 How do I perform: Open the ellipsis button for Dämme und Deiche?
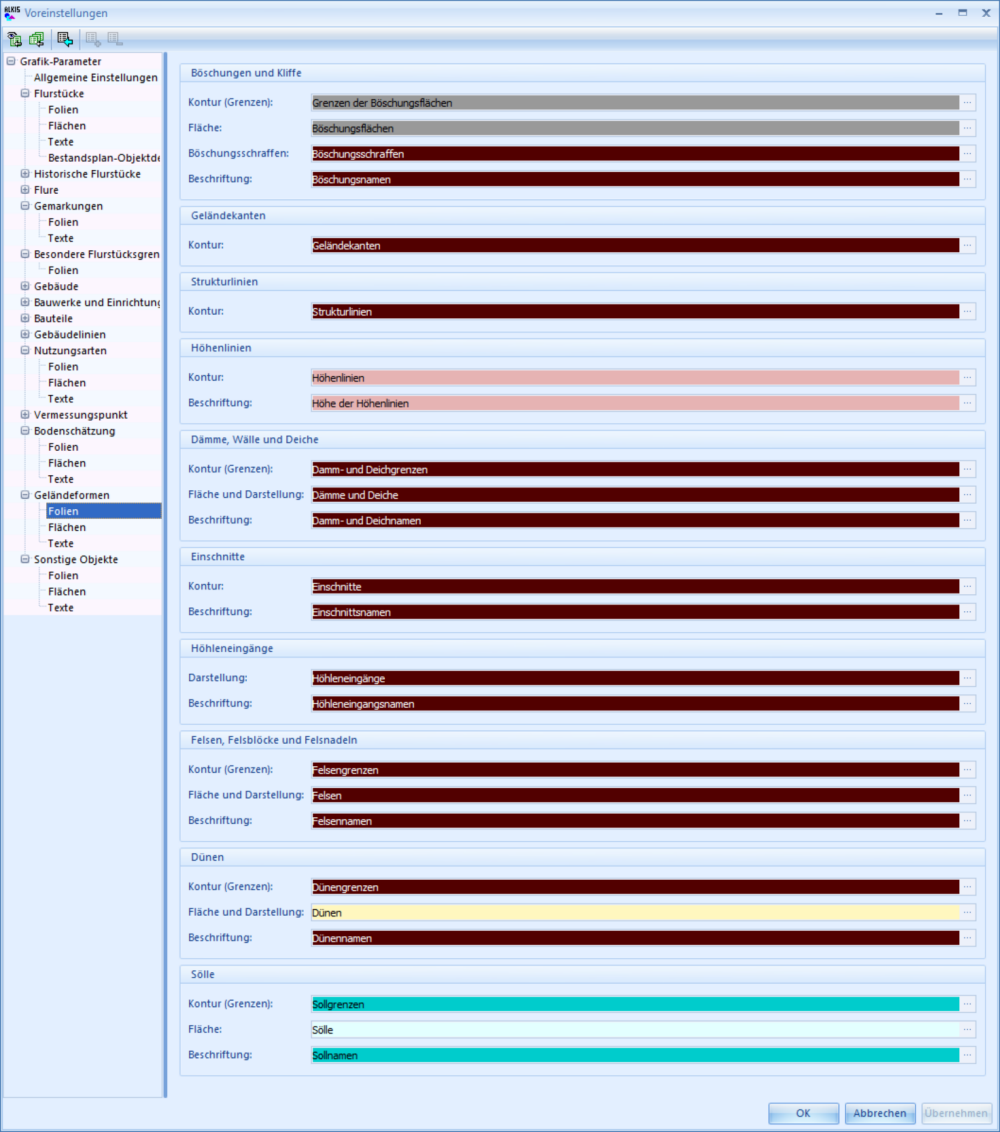tap(968, 495)
